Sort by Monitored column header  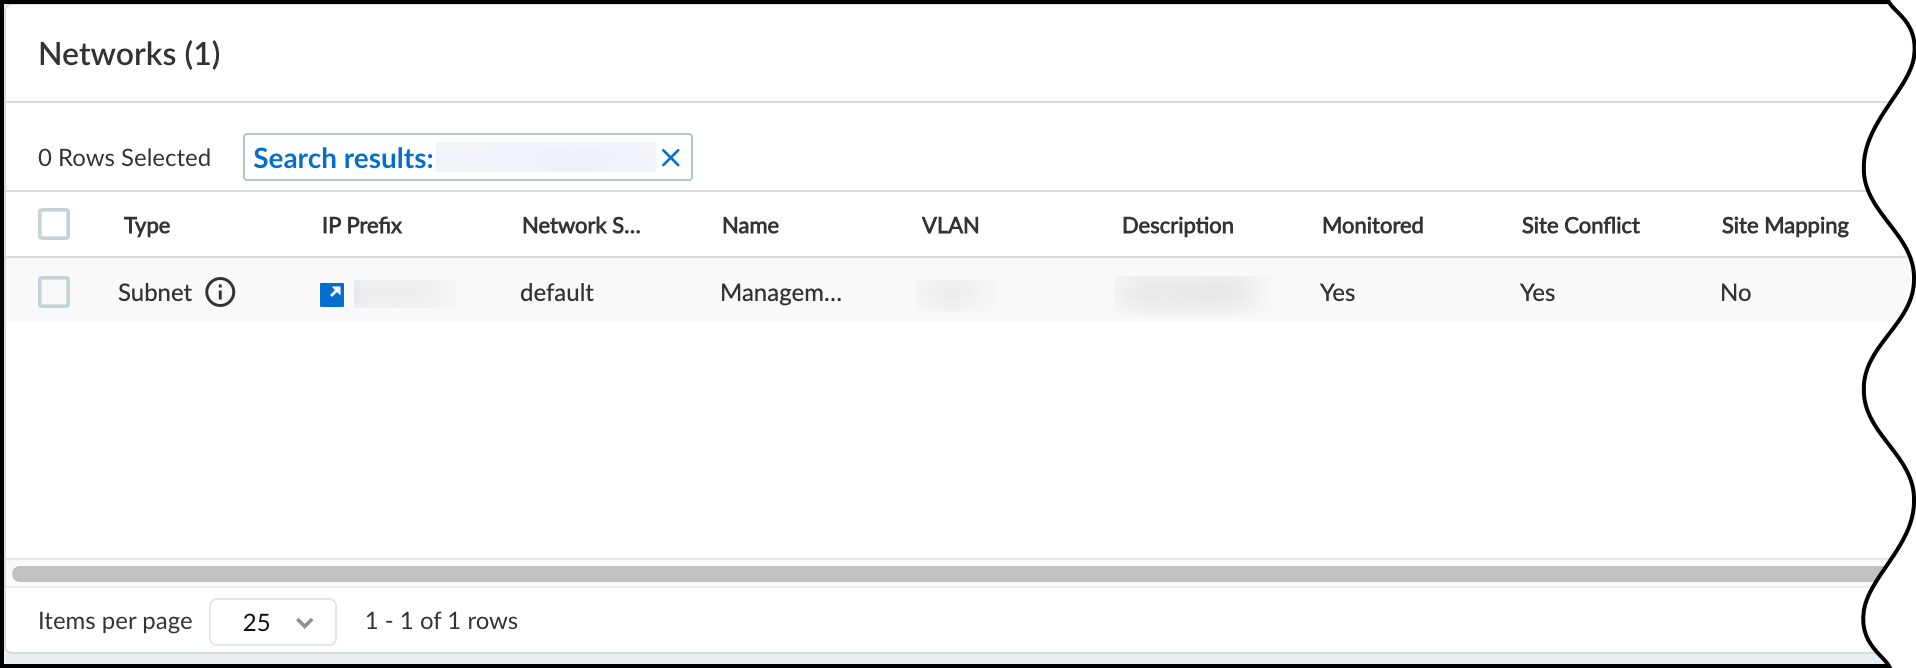[1372, 226]
